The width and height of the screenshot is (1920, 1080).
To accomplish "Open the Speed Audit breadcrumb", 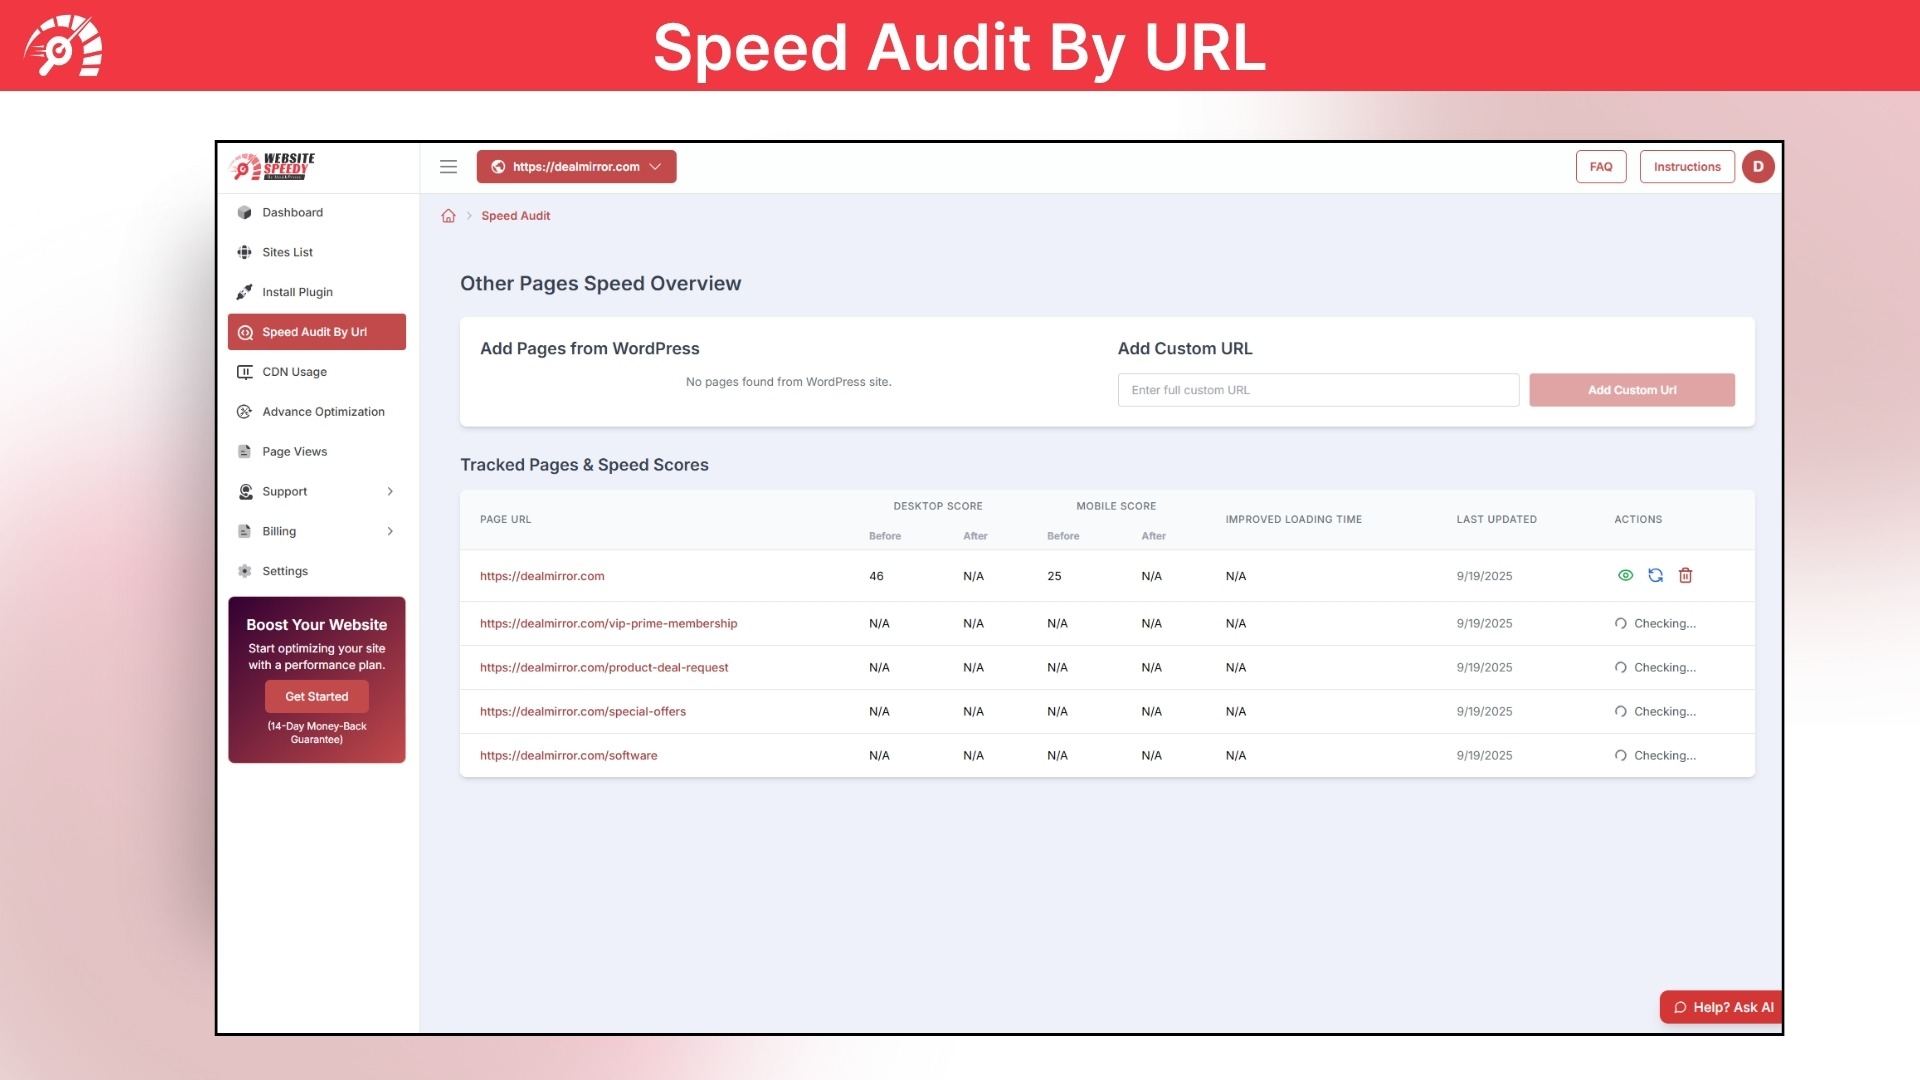I will coord(516,215).
